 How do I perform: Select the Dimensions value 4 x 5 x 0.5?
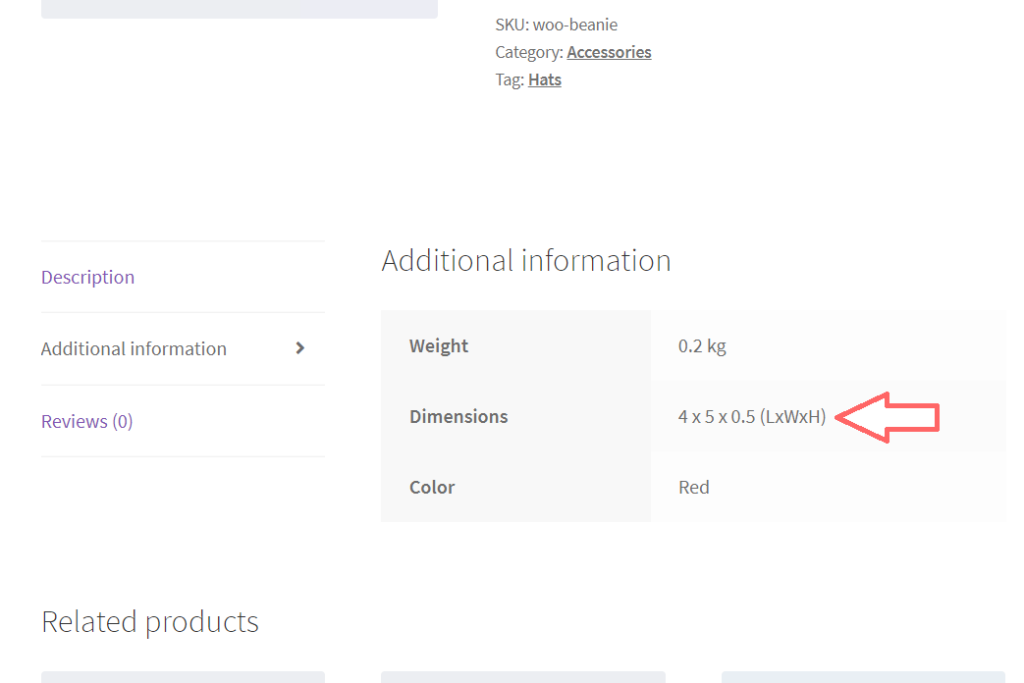[x=752, y=416]
